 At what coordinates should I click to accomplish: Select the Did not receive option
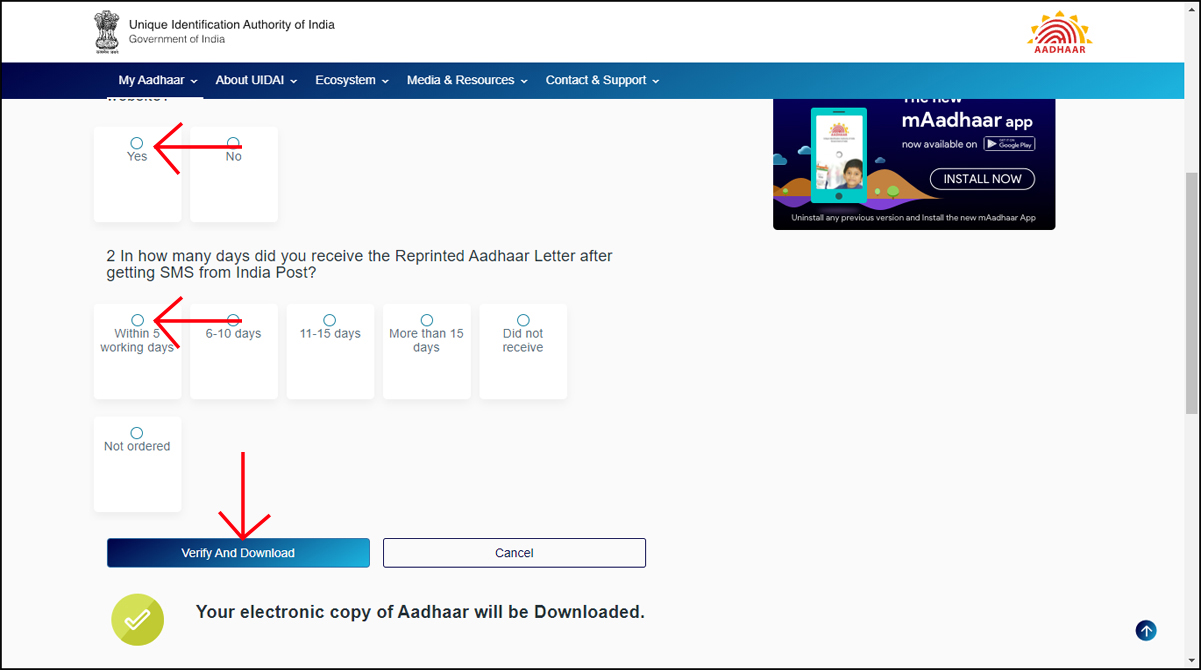(521, 318)
